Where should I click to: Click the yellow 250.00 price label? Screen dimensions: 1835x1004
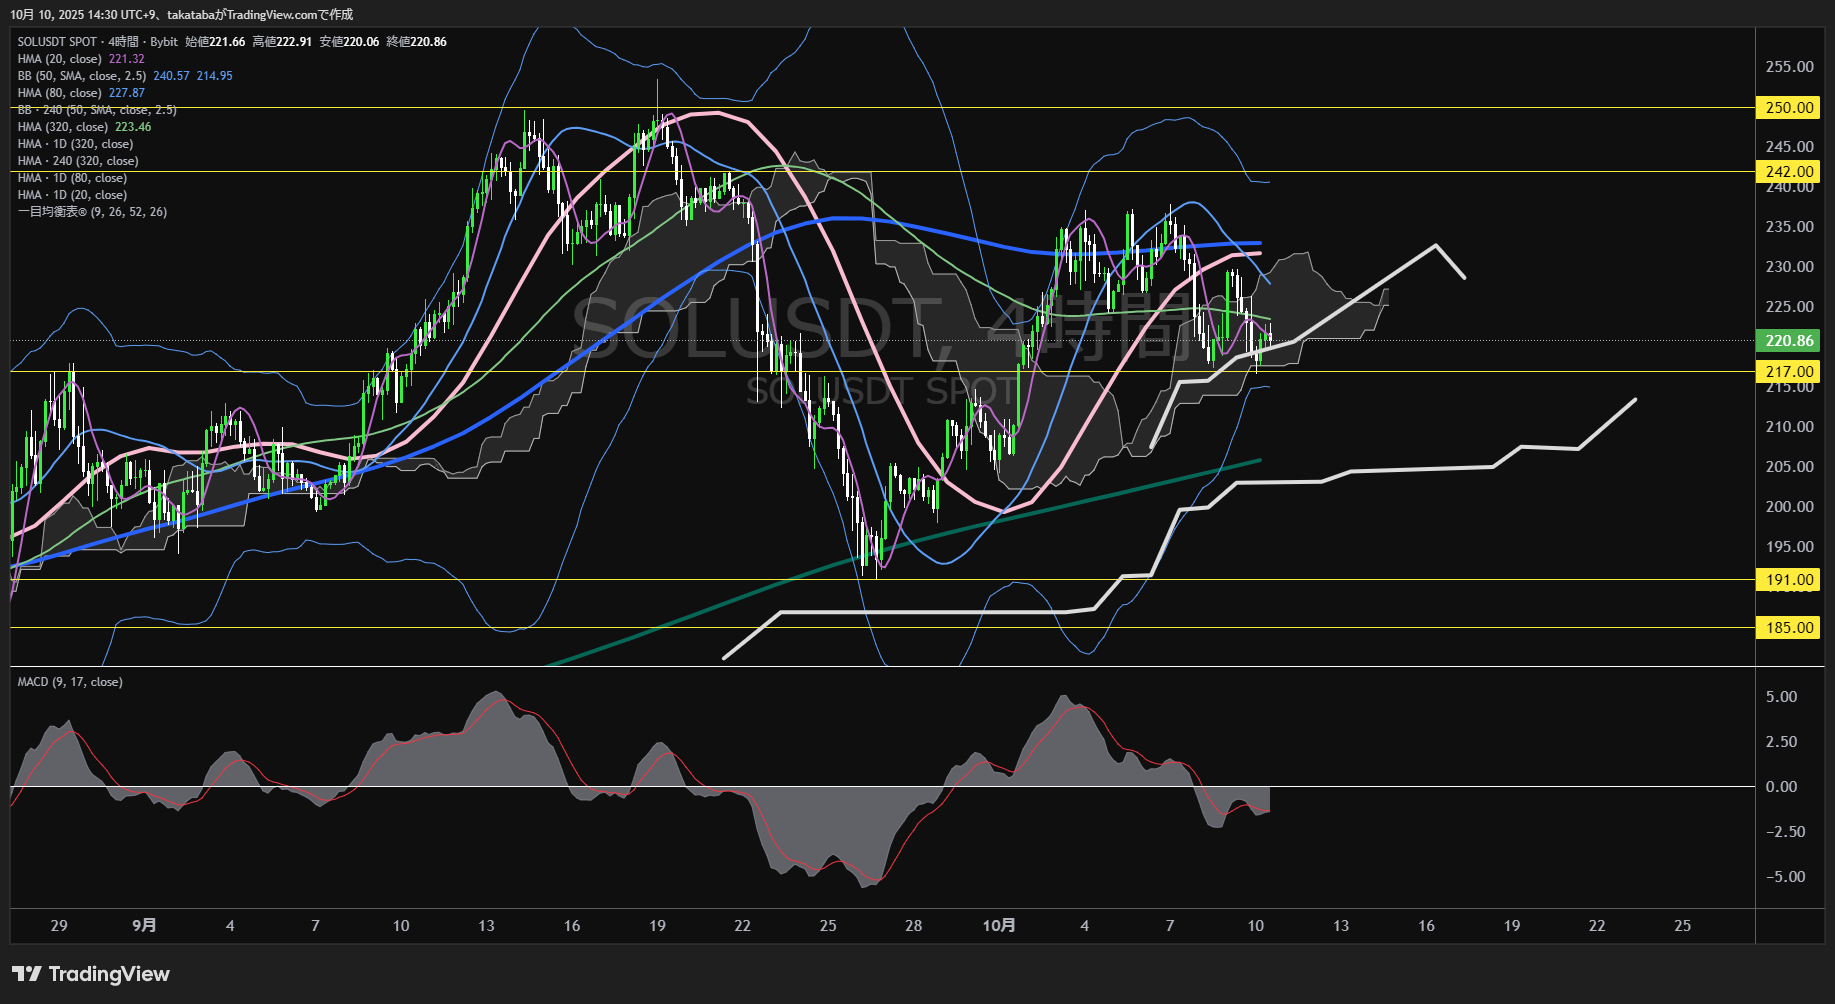[x=1788, y=108]
